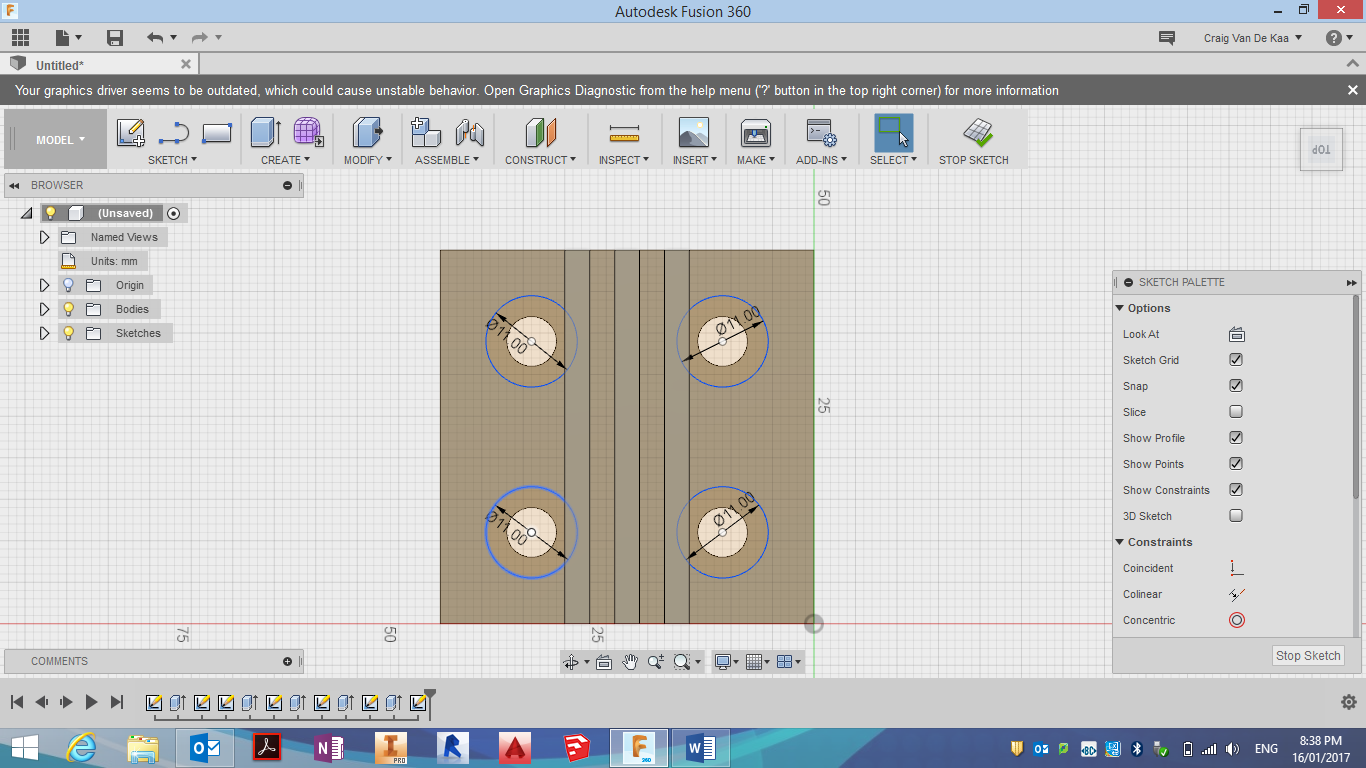Open the Create Form sculpt icon
The height and width of the screenshot is (768, 1366).
(308, 133)
